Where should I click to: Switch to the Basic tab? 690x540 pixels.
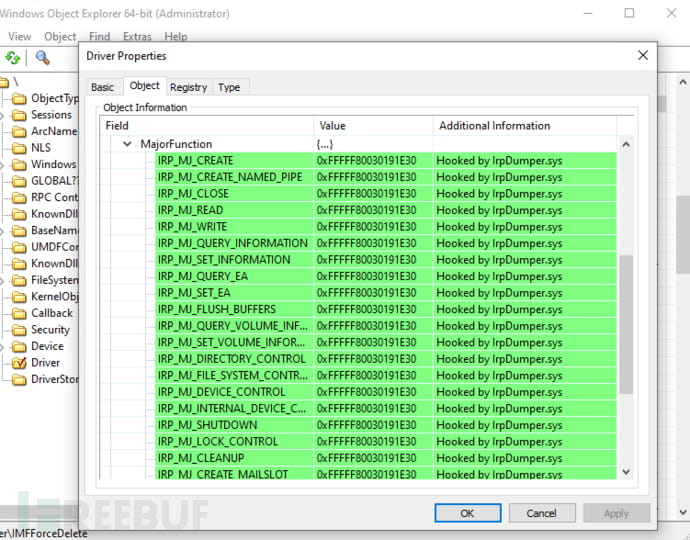coord(102,87)
